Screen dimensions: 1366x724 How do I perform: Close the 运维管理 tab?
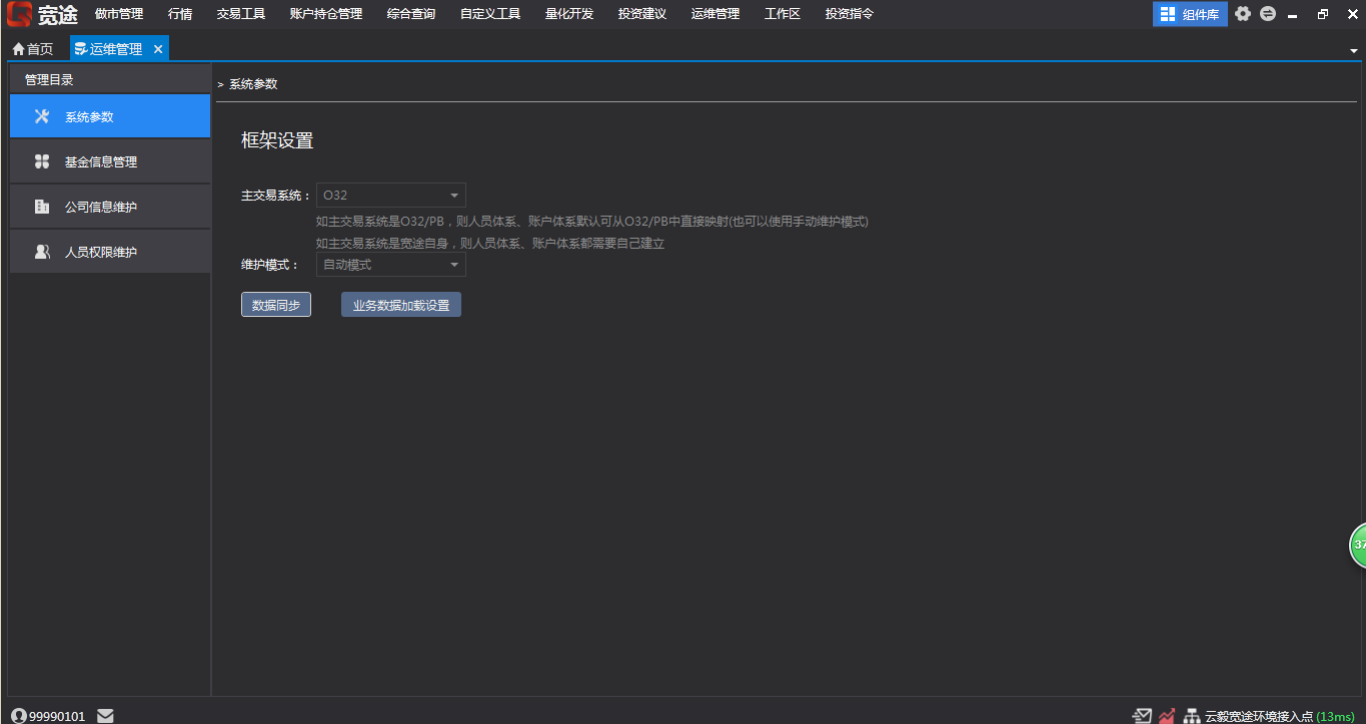click(x=158, y=49)
